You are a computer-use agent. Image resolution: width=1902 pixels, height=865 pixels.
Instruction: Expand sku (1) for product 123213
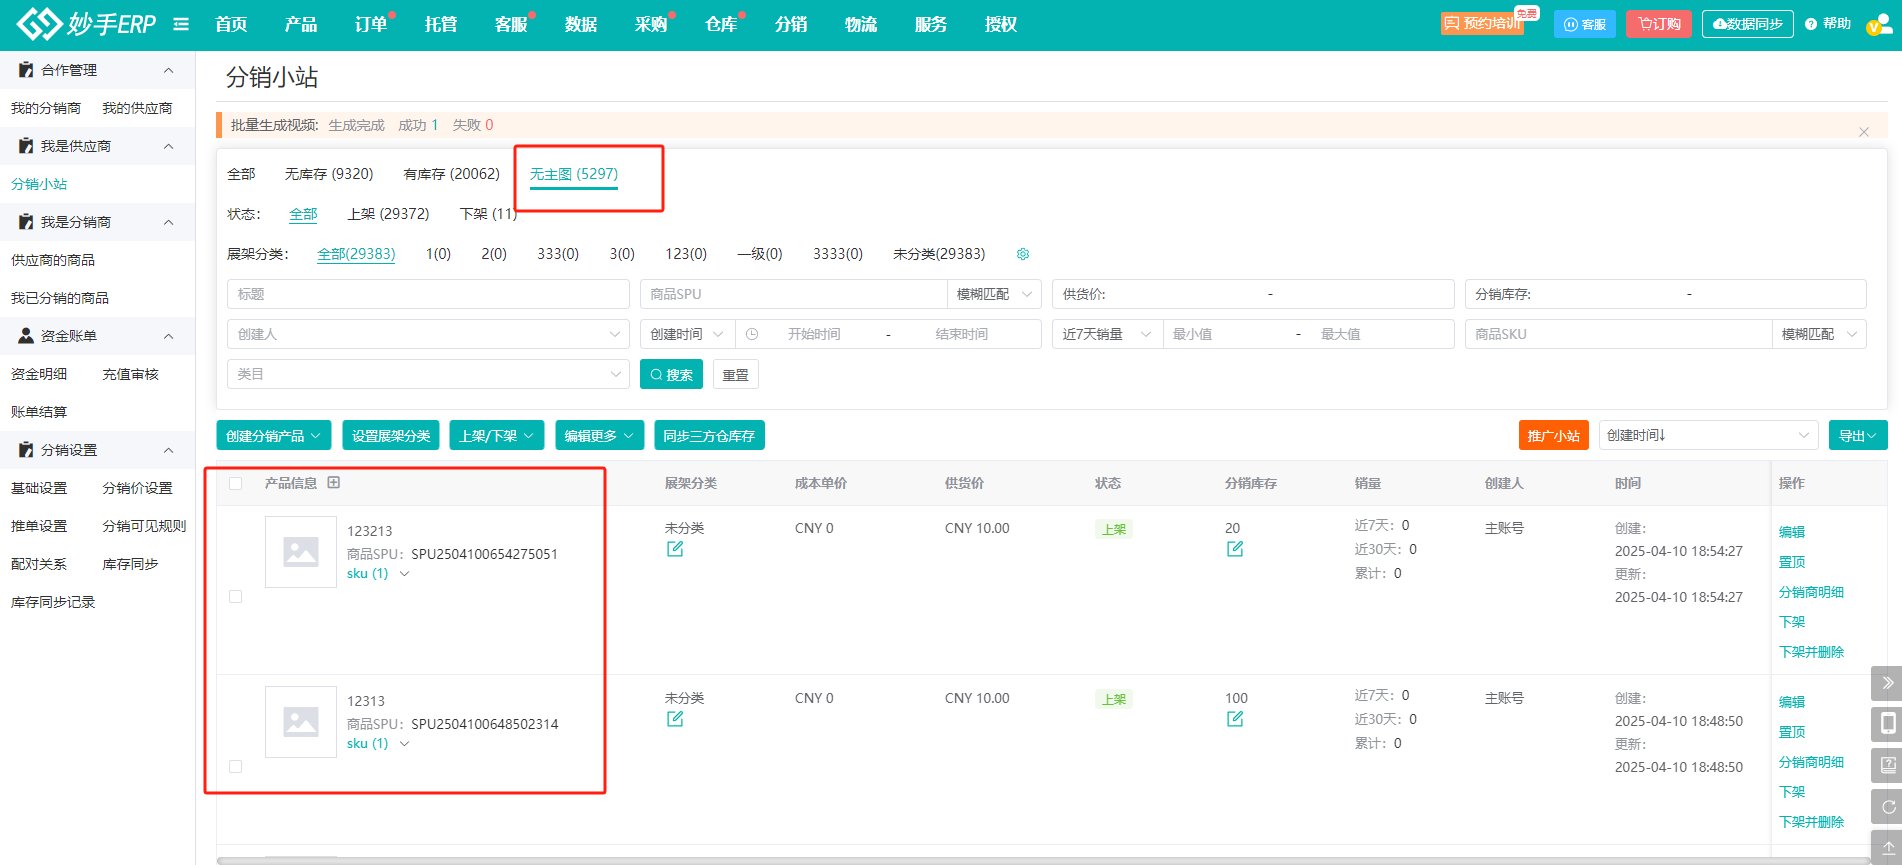378,574
